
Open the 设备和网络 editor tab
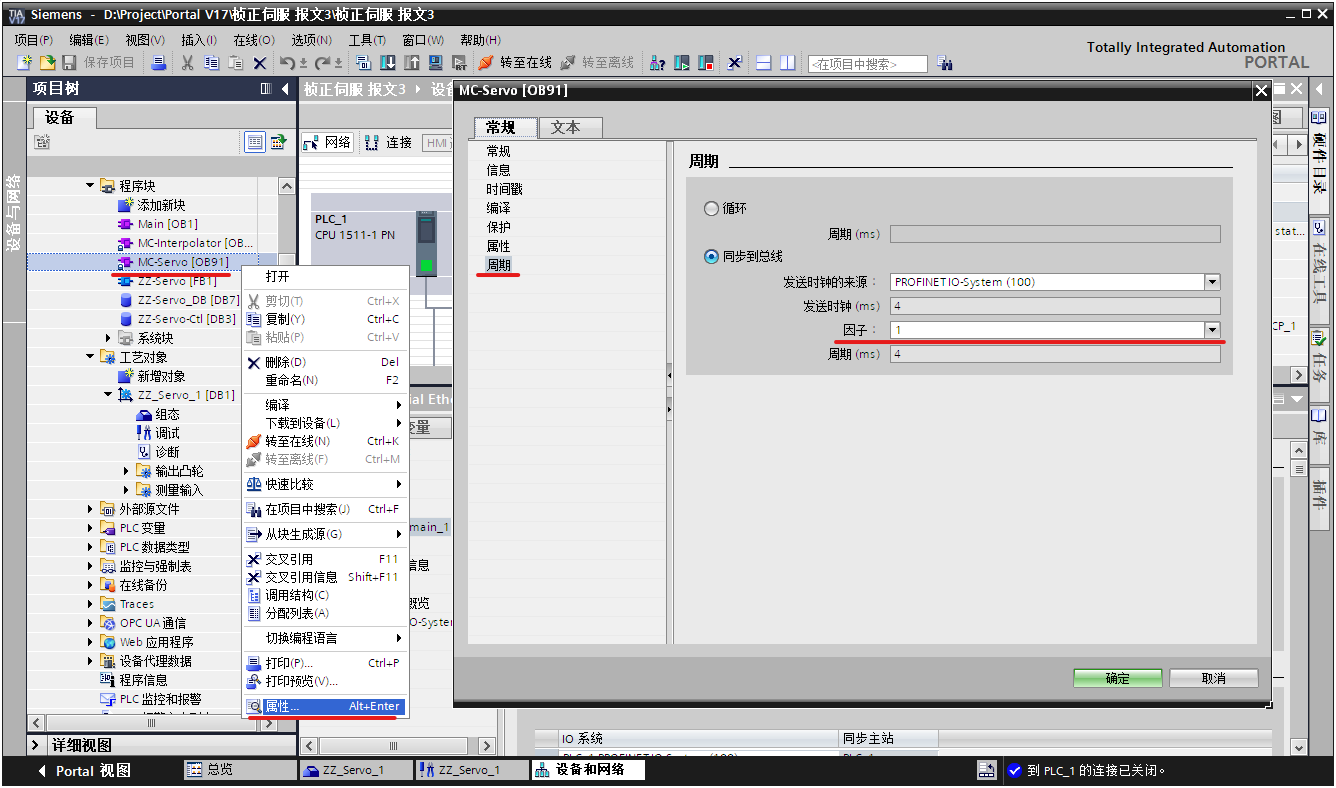[x=586, y=770]
